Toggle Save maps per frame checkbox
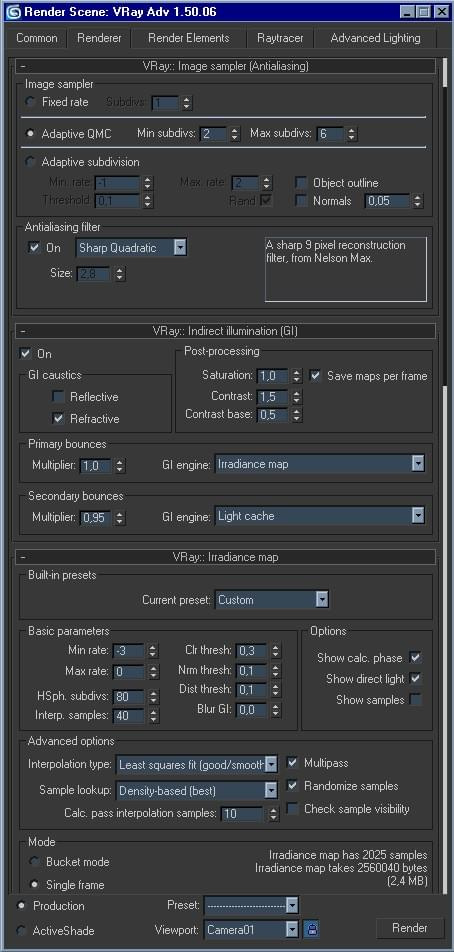 (315, 376)
